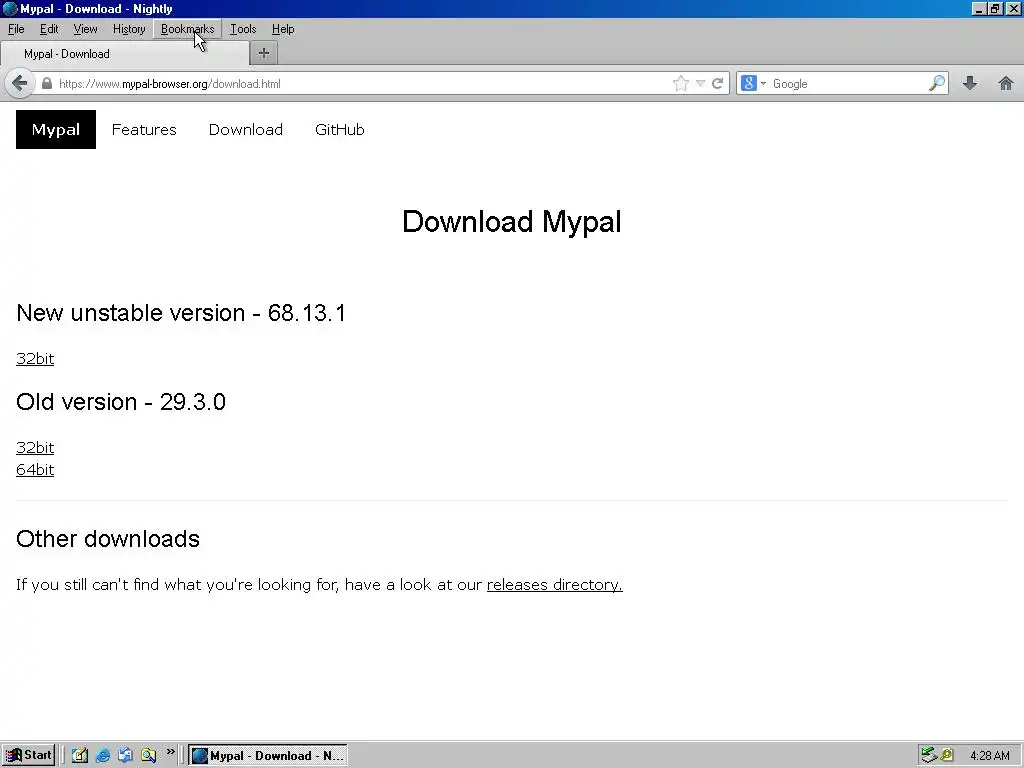Download 32bit of old version 29.3.0
Screen dimensions: 1024x768
tap(35, 447)
